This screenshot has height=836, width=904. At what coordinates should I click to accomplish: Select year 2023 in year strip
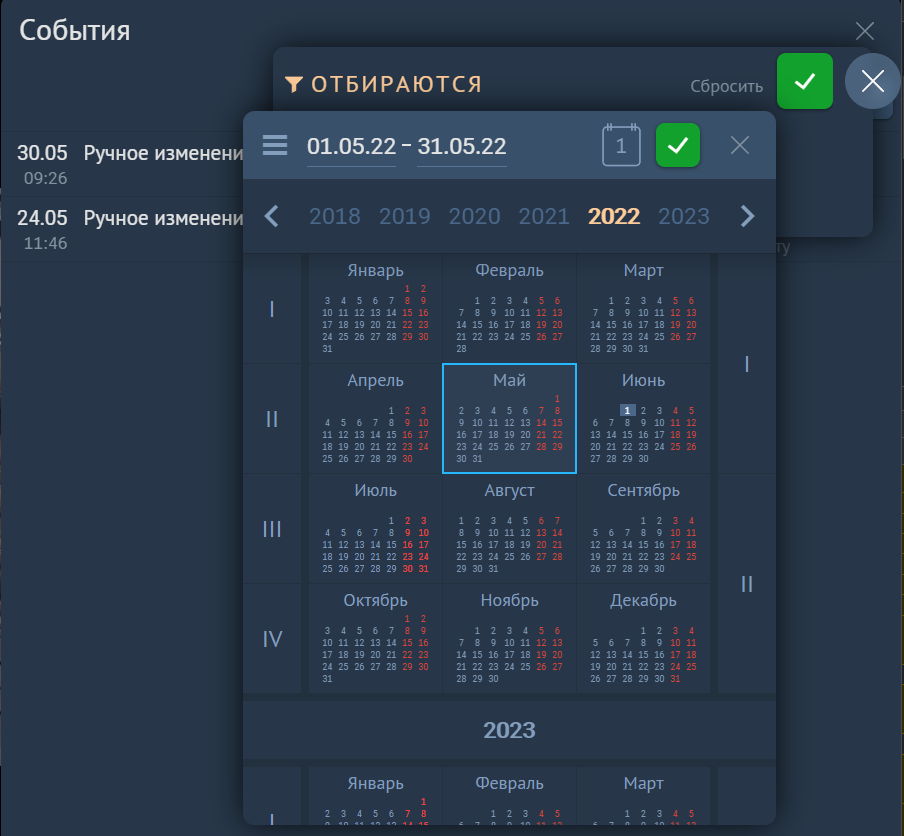click(x=684, y=216)
